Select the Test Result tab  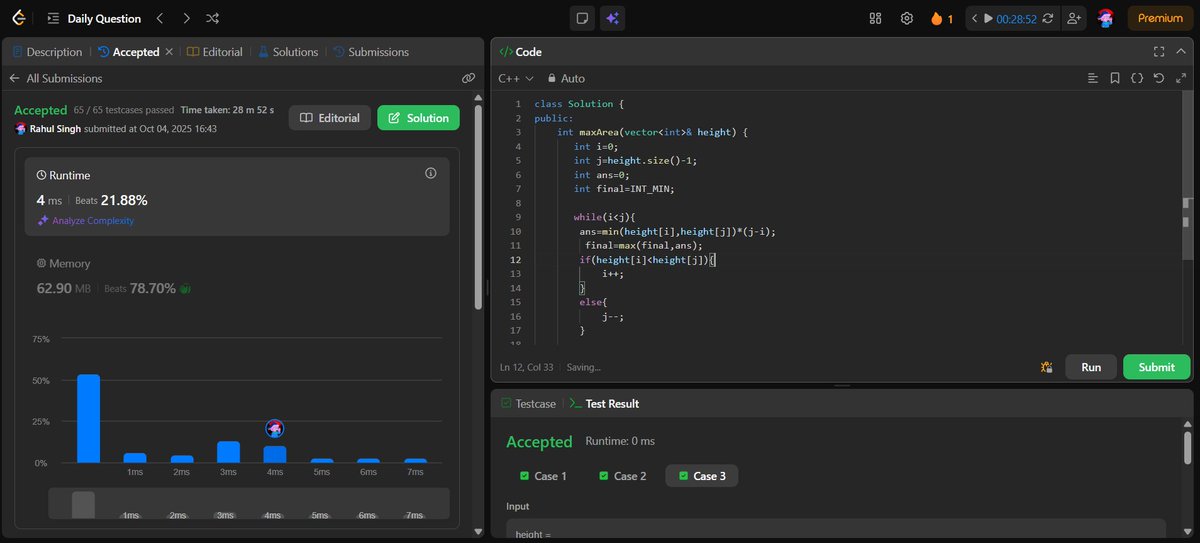click(x=604, y=404)
